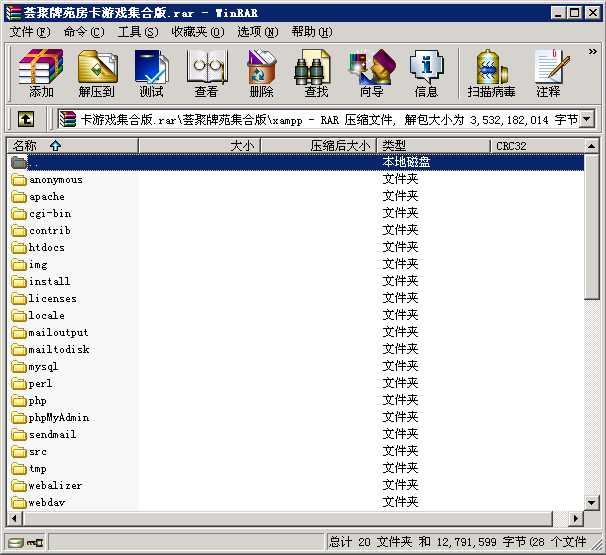Select the locale folder row

(296, 316)
